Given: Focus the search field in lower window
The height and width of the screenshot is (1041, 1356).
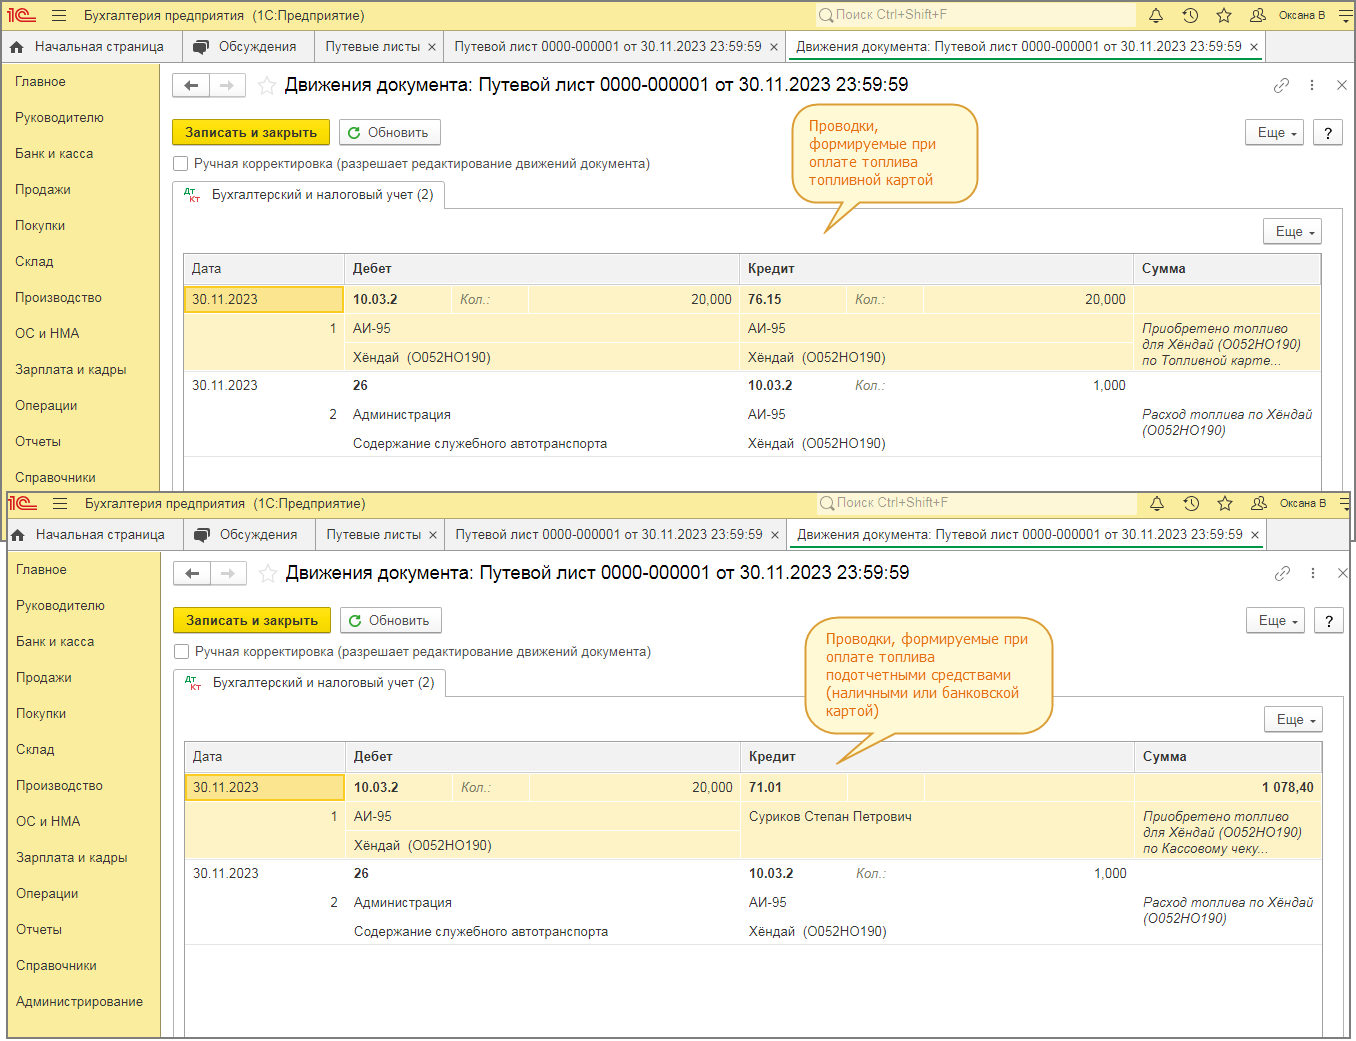Looking at the screenshot, I should 976,503.
